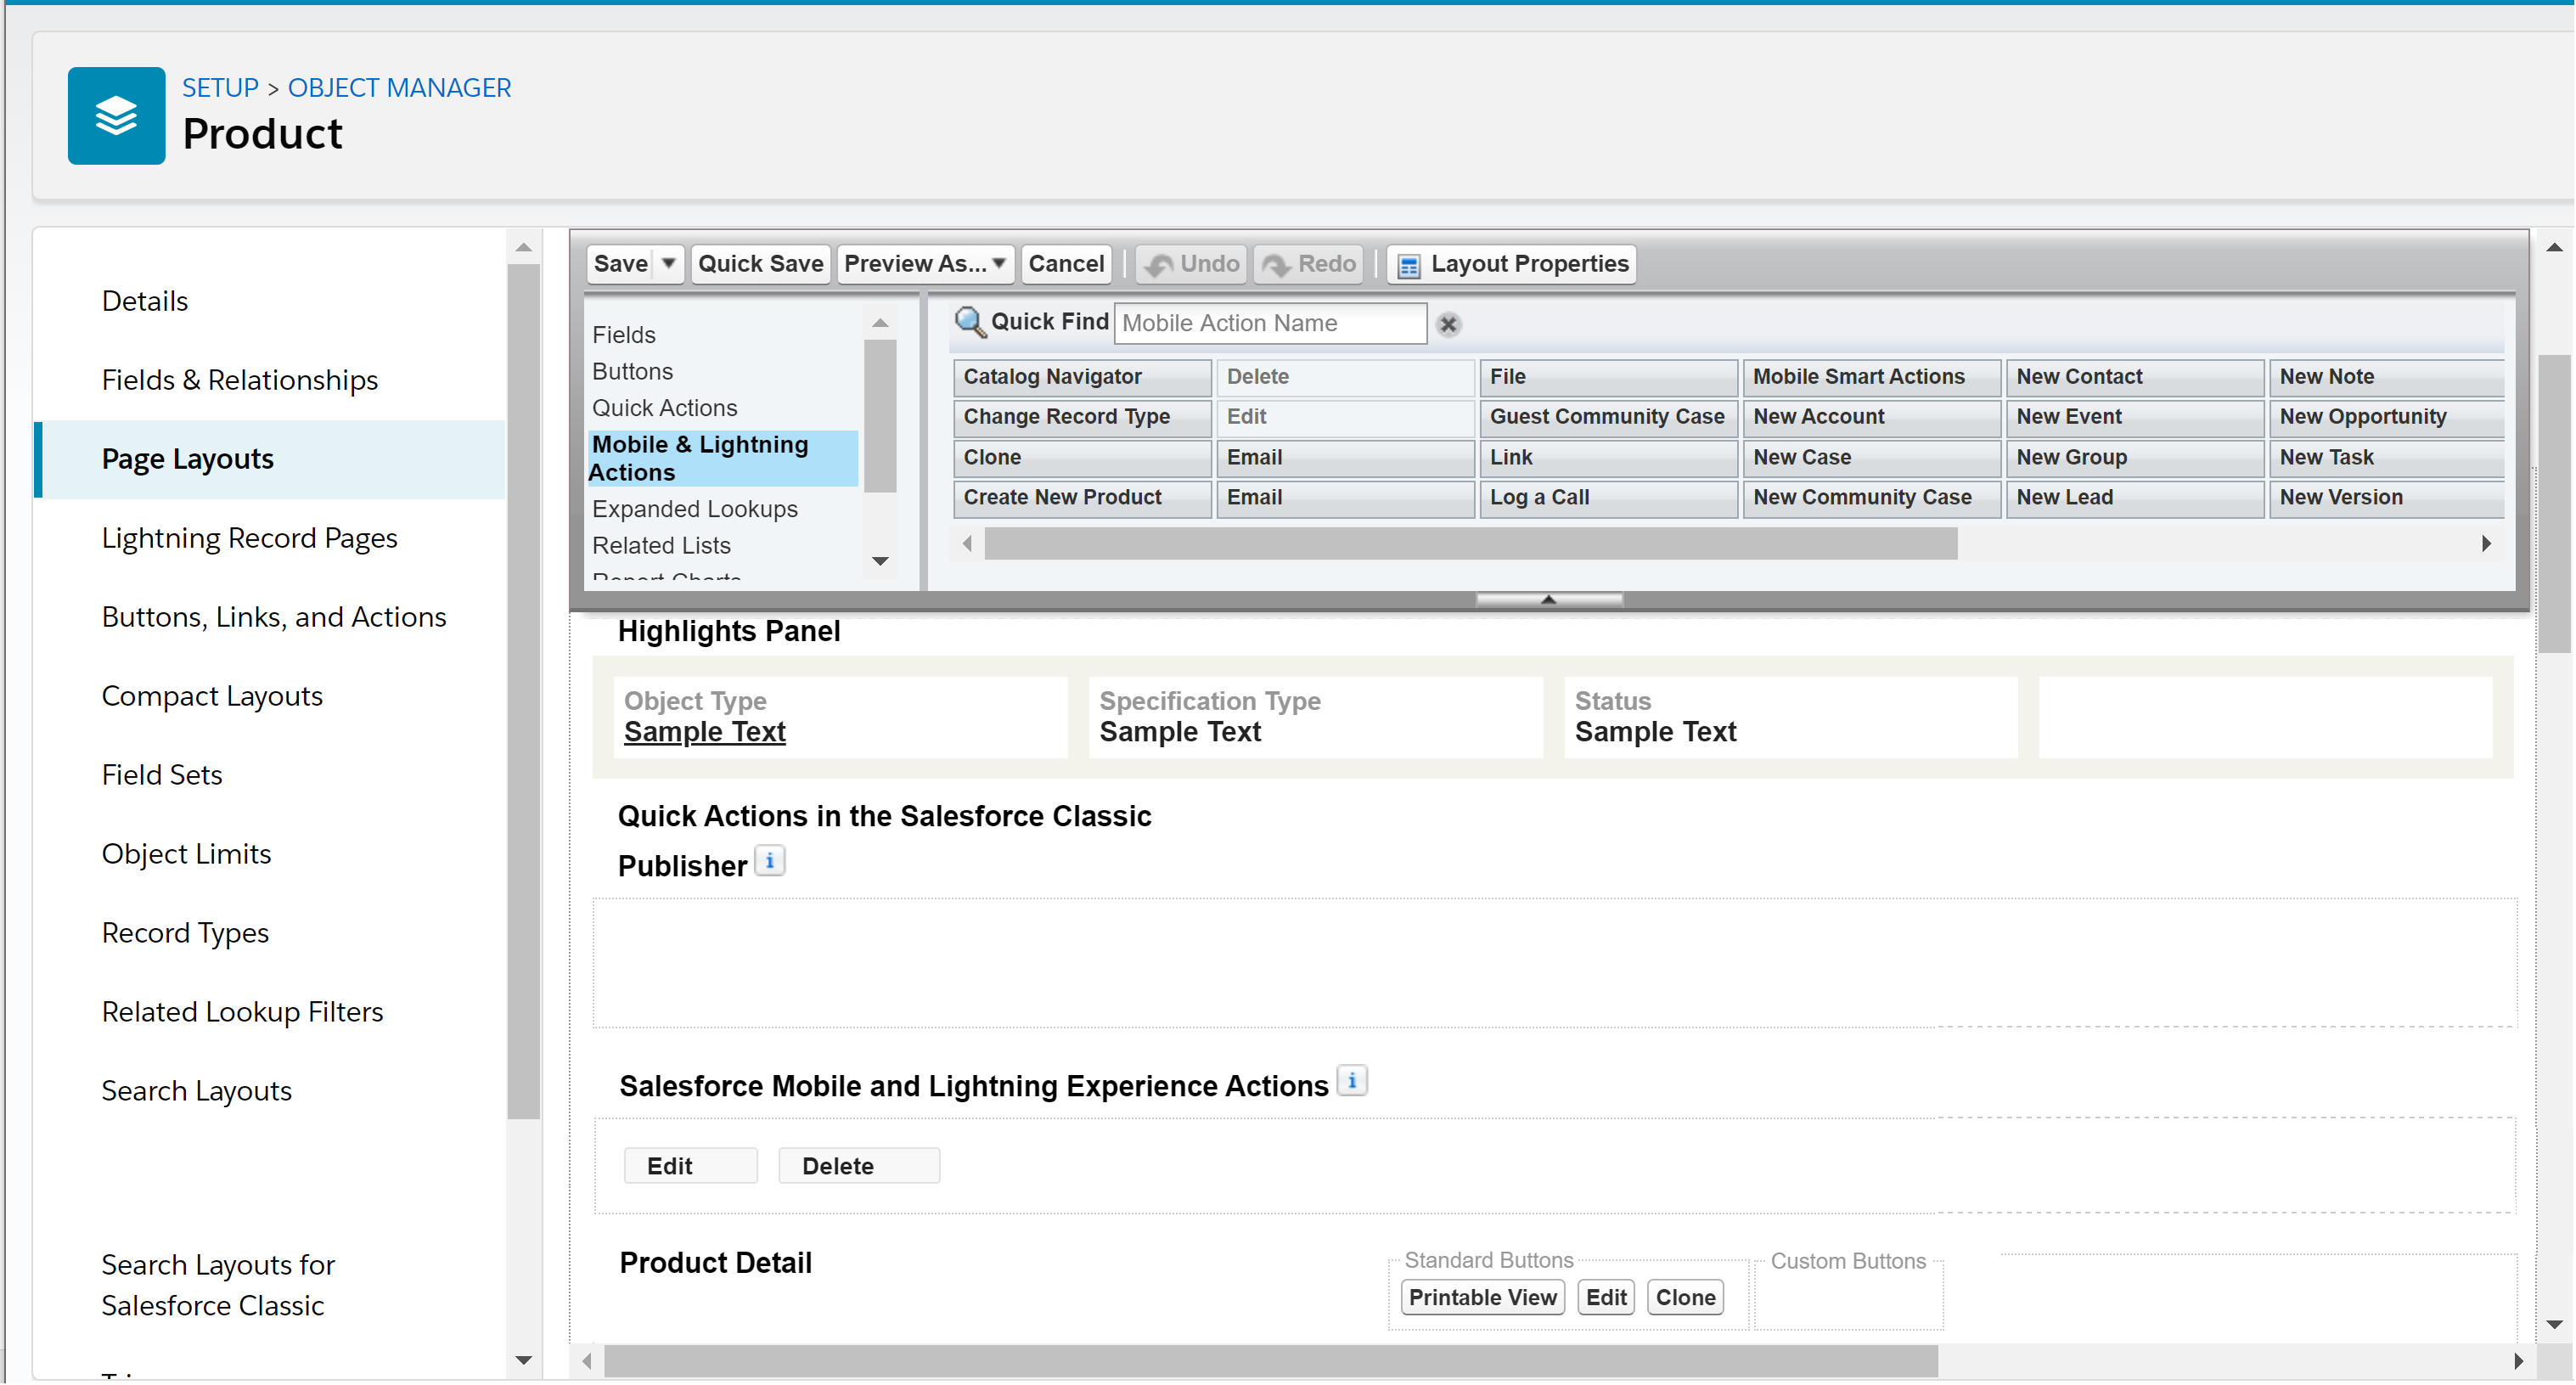Open Compact Layouts
The image size is (2576, 1385).
[x=212, y=696]
